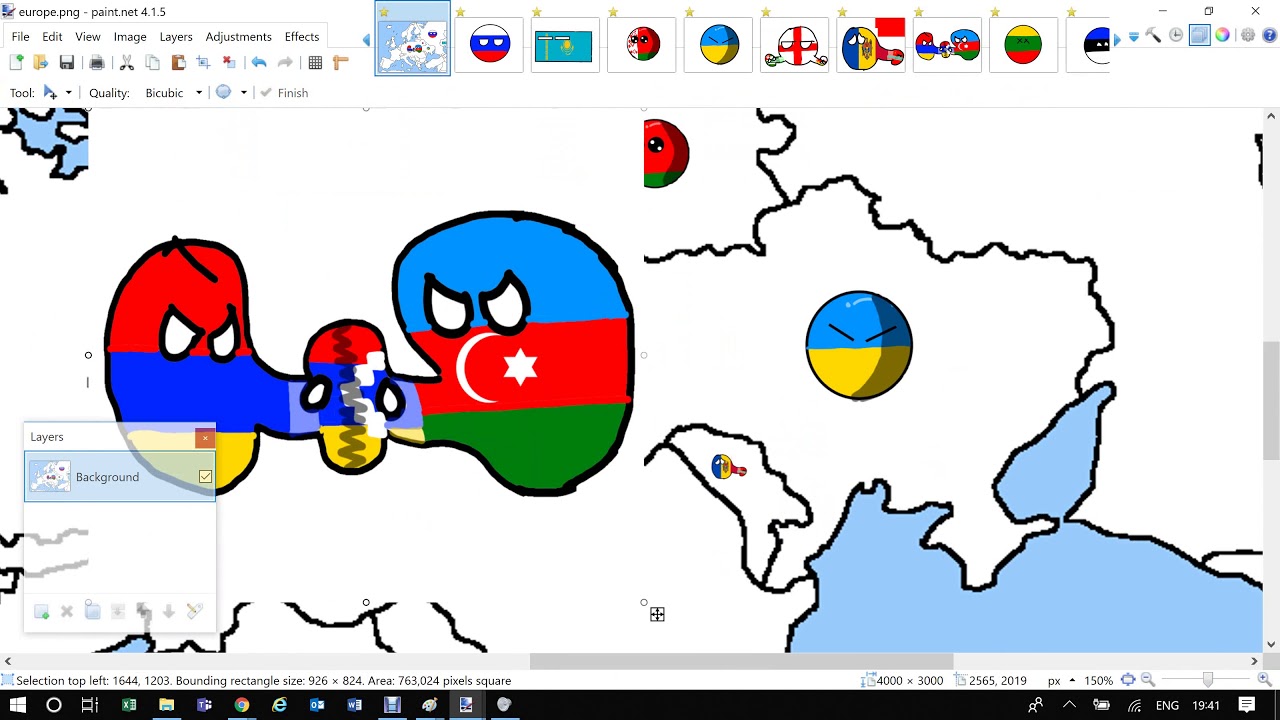
Task: Open the View menu
Action: [x=88, y=36]
